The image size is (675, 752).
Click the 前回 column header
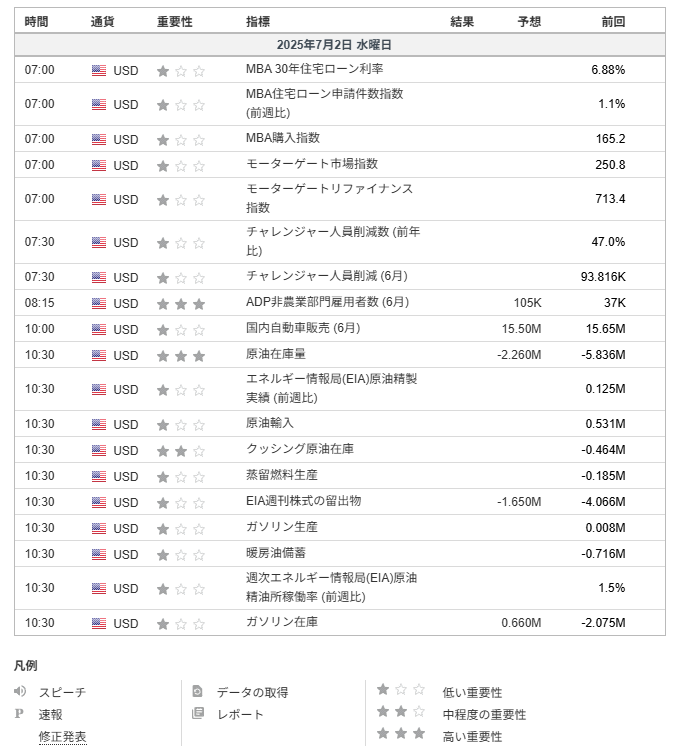tap(613, 22)
